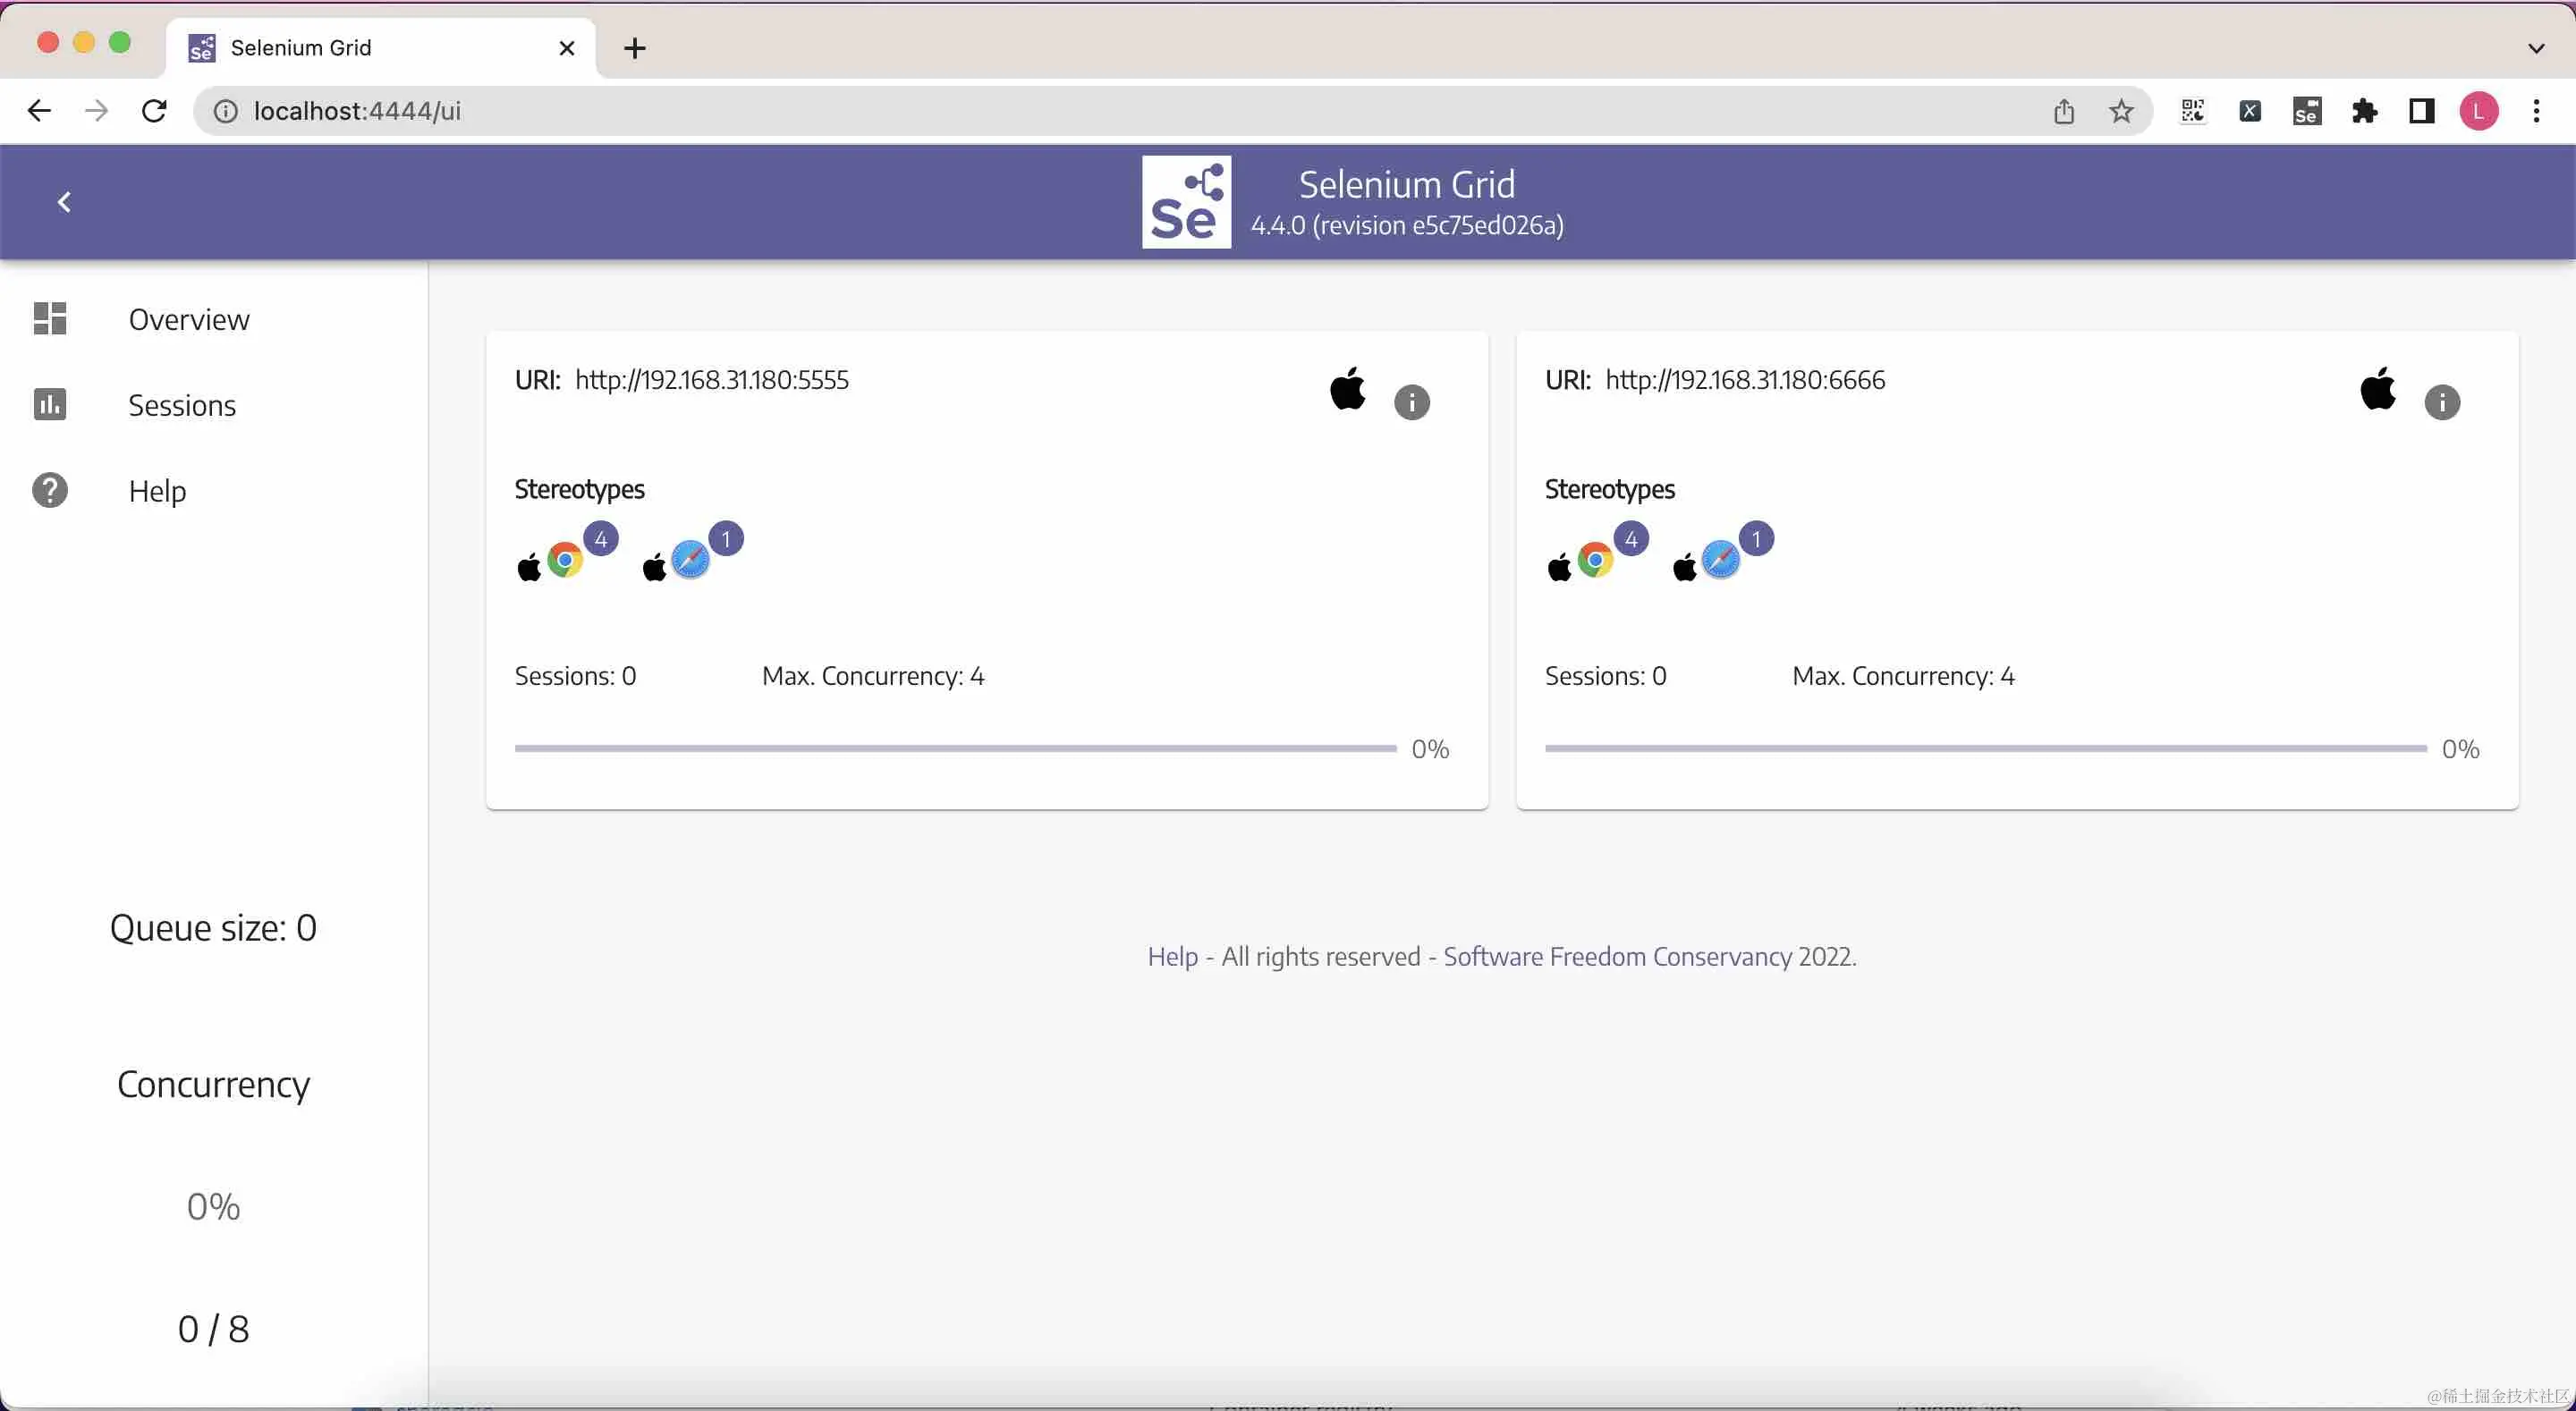This screenshot has height=1411, width=2576.
Task: Open the Extensions puzzle menu
Action: [2364, 111]
